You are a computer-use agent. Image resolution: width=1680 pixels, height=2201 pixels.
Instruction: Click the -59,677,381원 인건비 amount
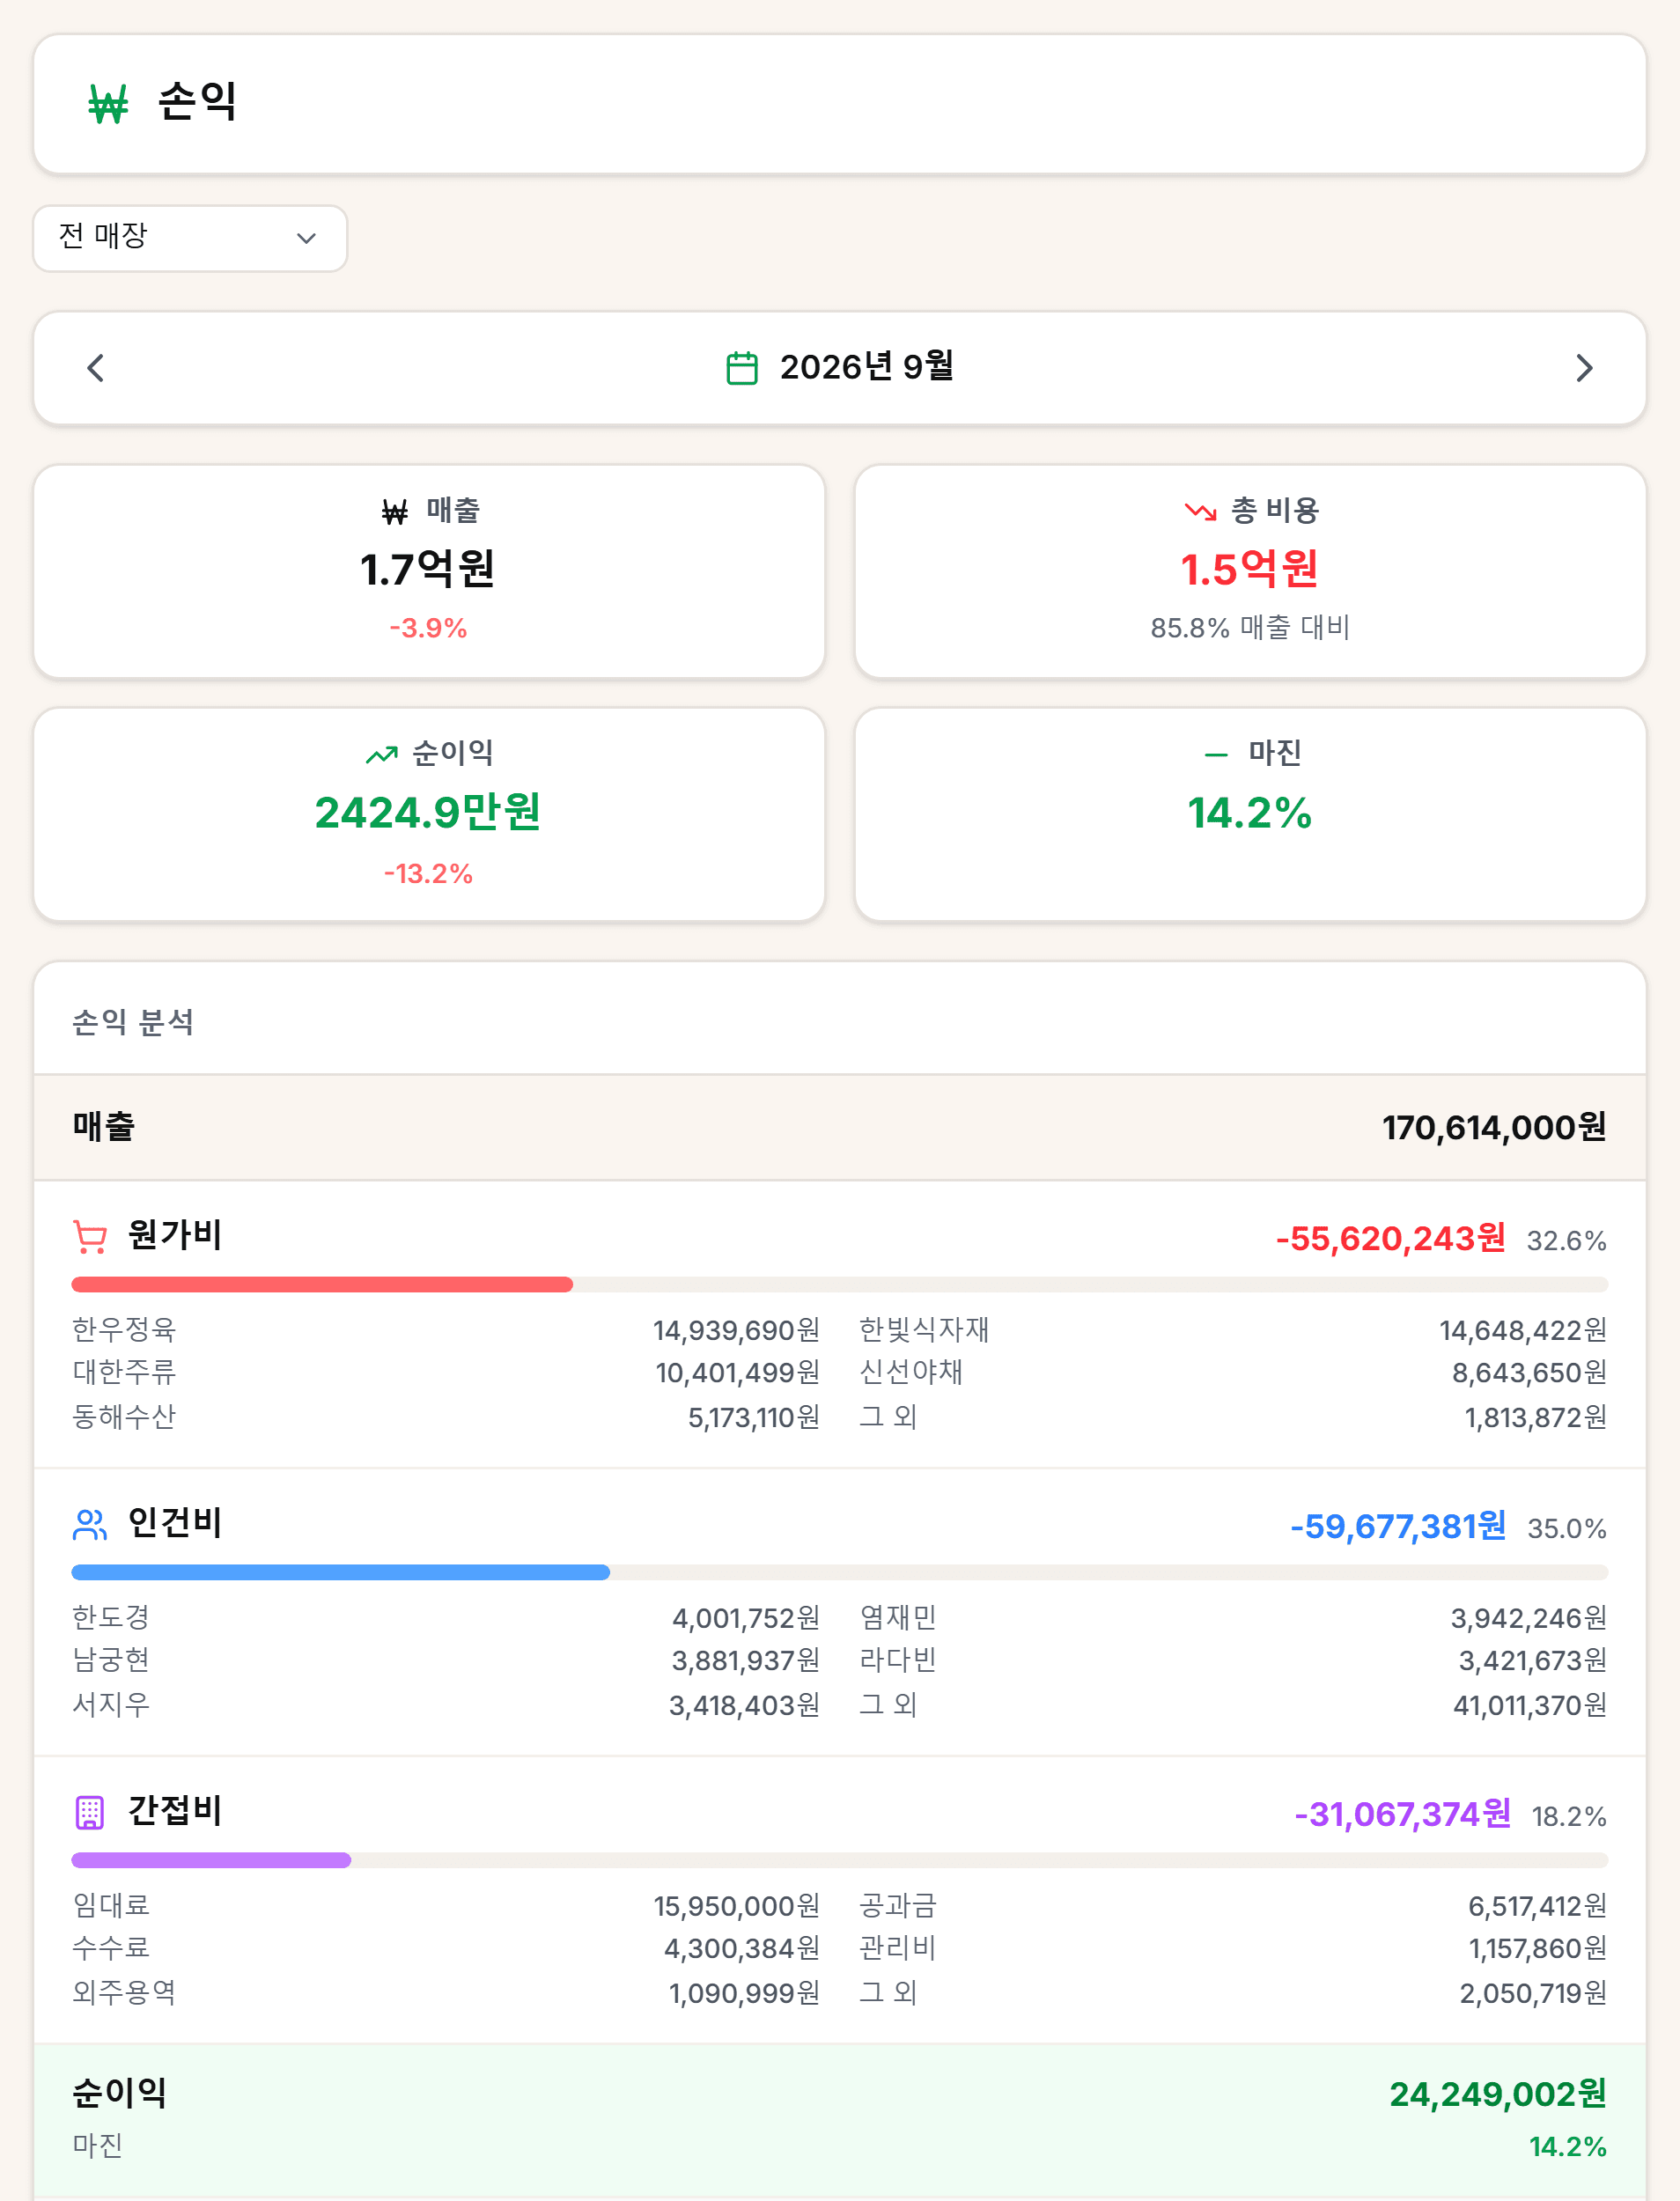[x=1398, y=1527]
